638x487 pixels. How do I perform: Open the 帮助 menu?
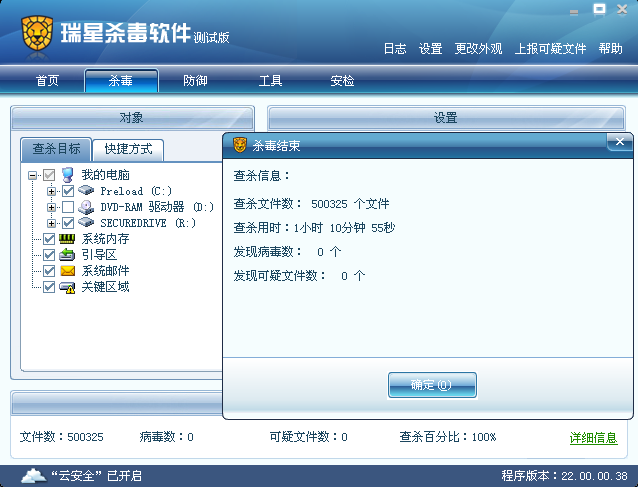pyautogui.click(x=610, y=49)
